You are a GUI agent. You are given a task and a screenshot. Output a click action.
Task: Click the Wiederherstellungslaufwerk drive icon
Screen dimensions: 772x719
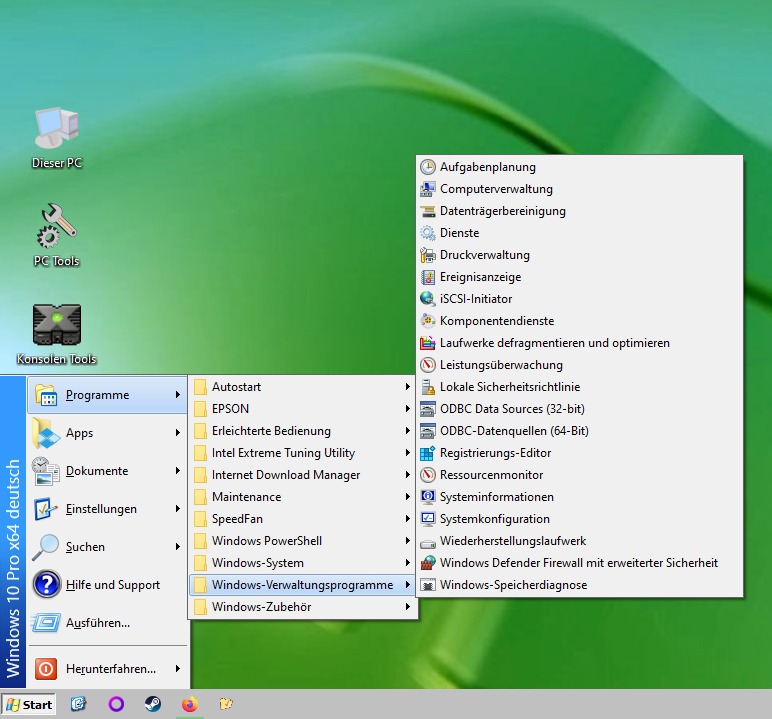[427, 543]
